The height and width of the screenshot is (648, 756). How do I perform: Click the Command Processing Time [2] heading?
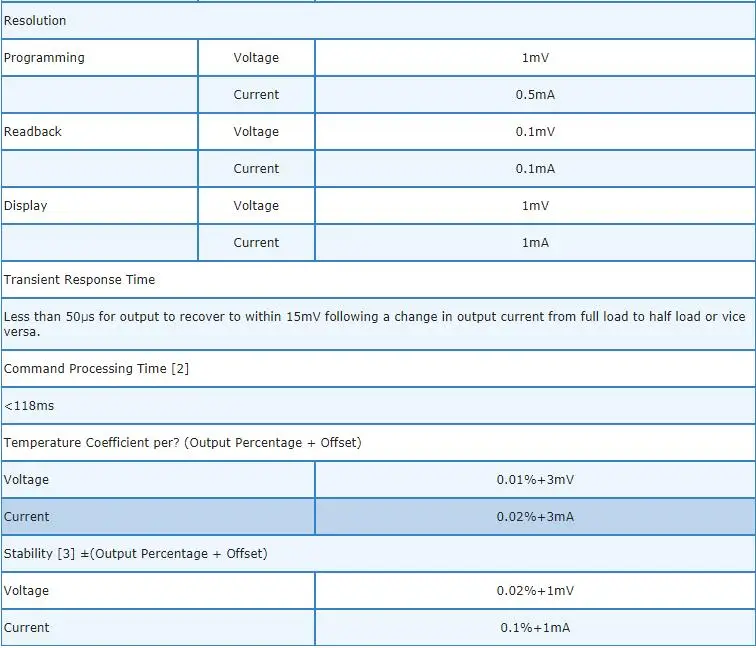coord(96,369)
